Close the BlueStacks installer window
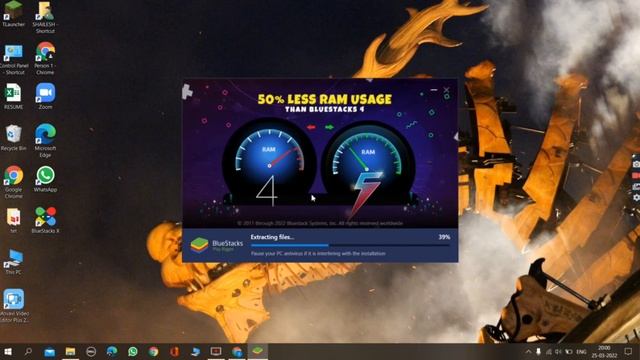Image resolution: width=640 pixels, height=360 pixels. pyautogui.click(x=447, y=90)
